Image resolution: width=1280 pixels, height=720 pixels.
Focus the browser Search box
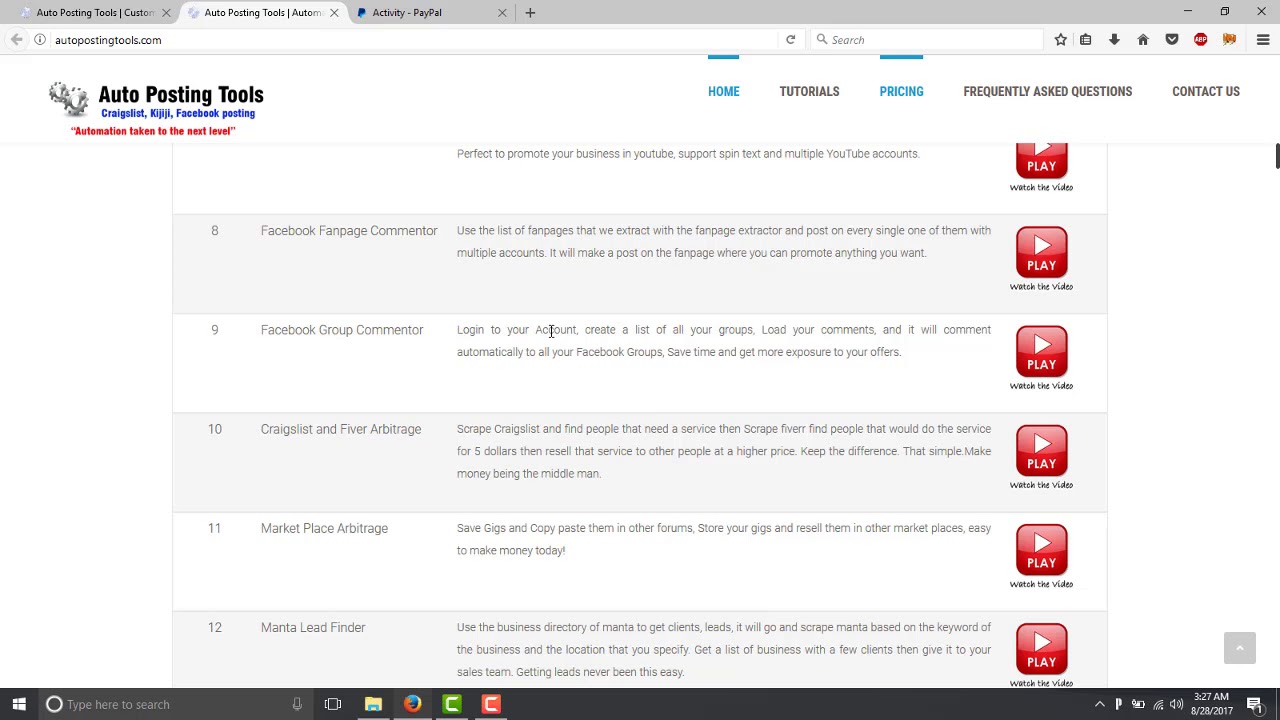point(925,40)
